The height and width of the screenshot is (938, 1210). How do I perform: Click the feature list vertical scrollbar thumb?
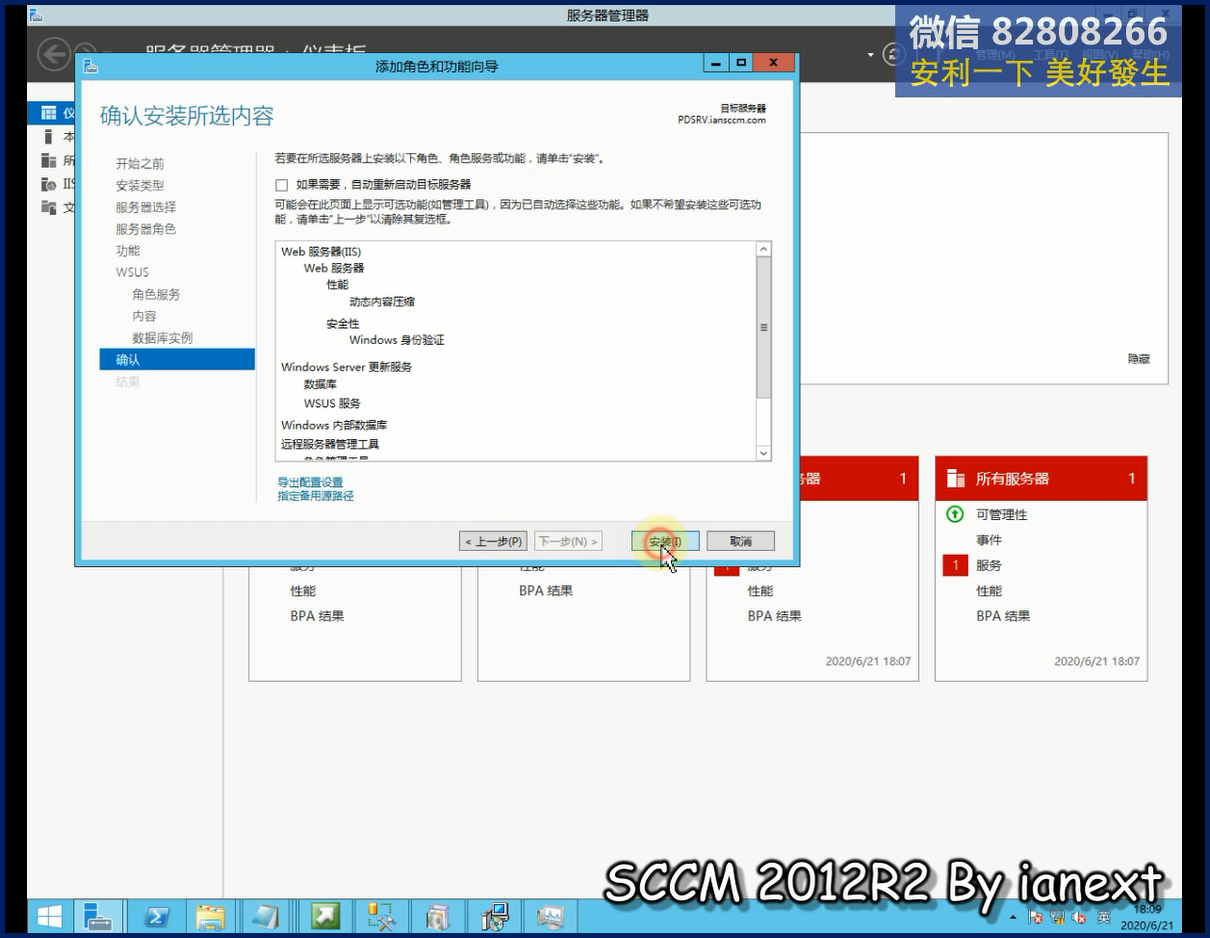click(x=764, y=327)
